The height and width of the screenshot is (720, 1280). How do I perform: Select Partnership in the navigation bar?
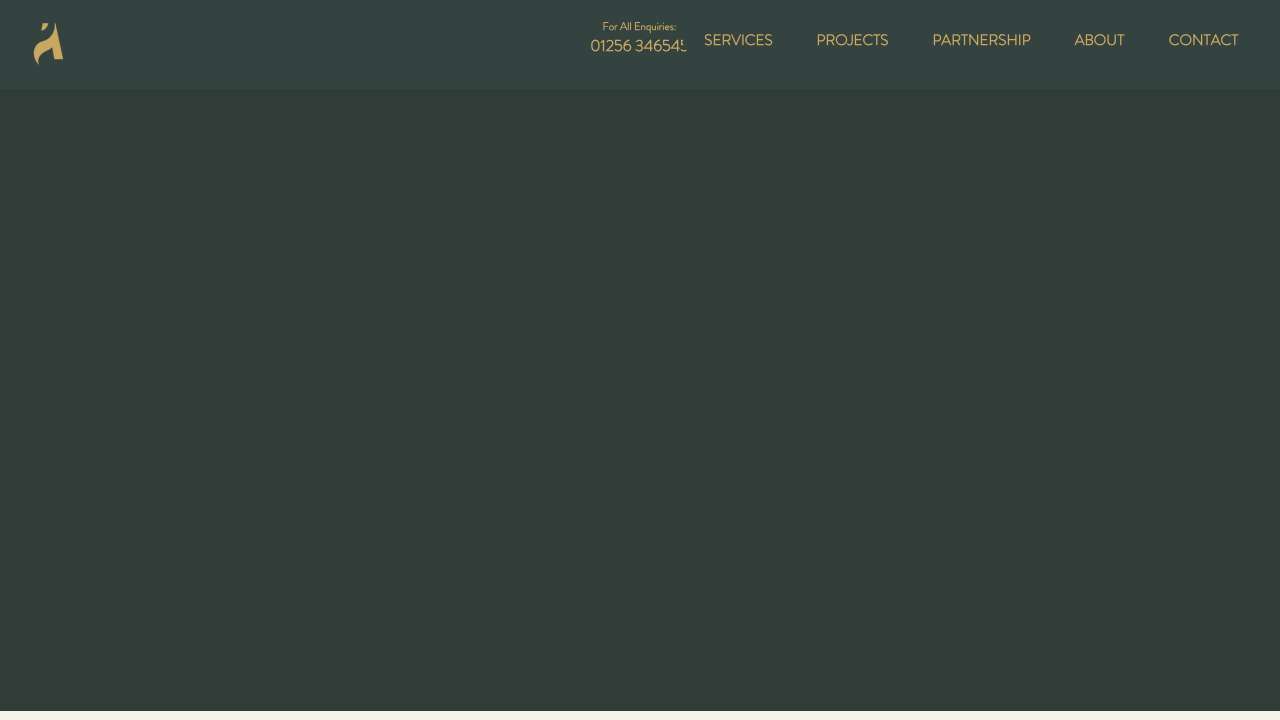click(x=981, y=40)
